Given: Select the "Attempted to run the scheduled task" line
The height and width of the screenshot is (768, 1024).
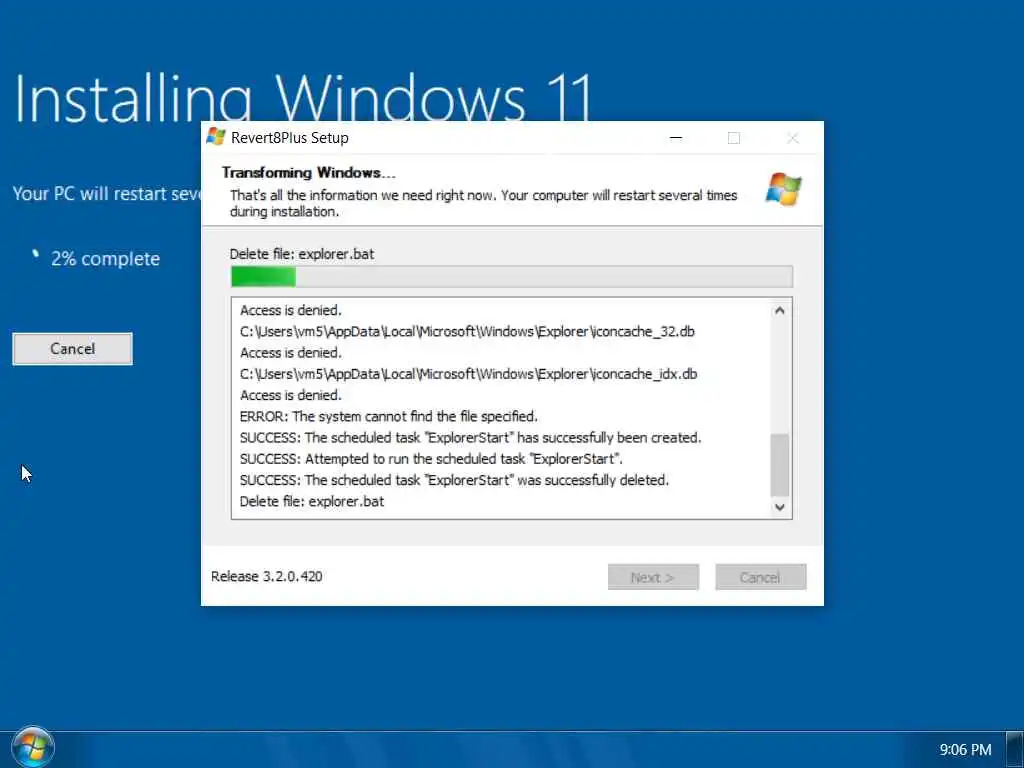Looking at the screenshot, I should [431, 458].
